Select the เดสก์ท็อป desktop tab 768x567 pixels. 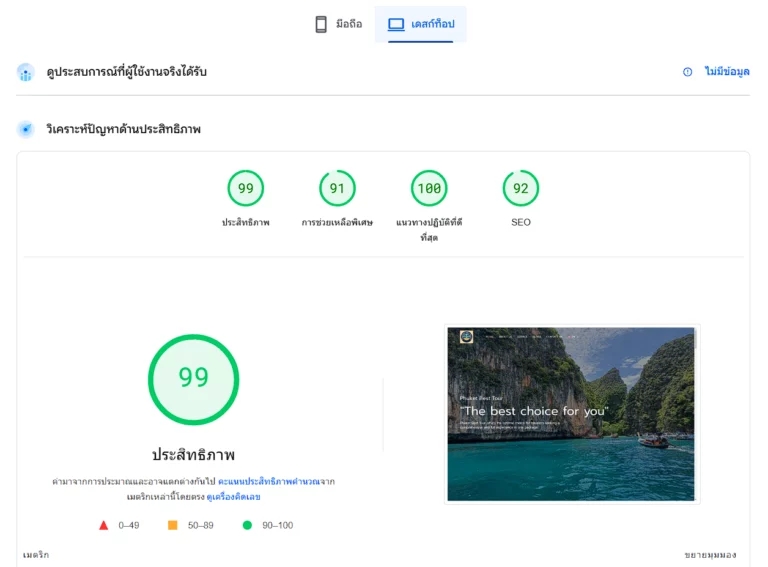(421, 24)
